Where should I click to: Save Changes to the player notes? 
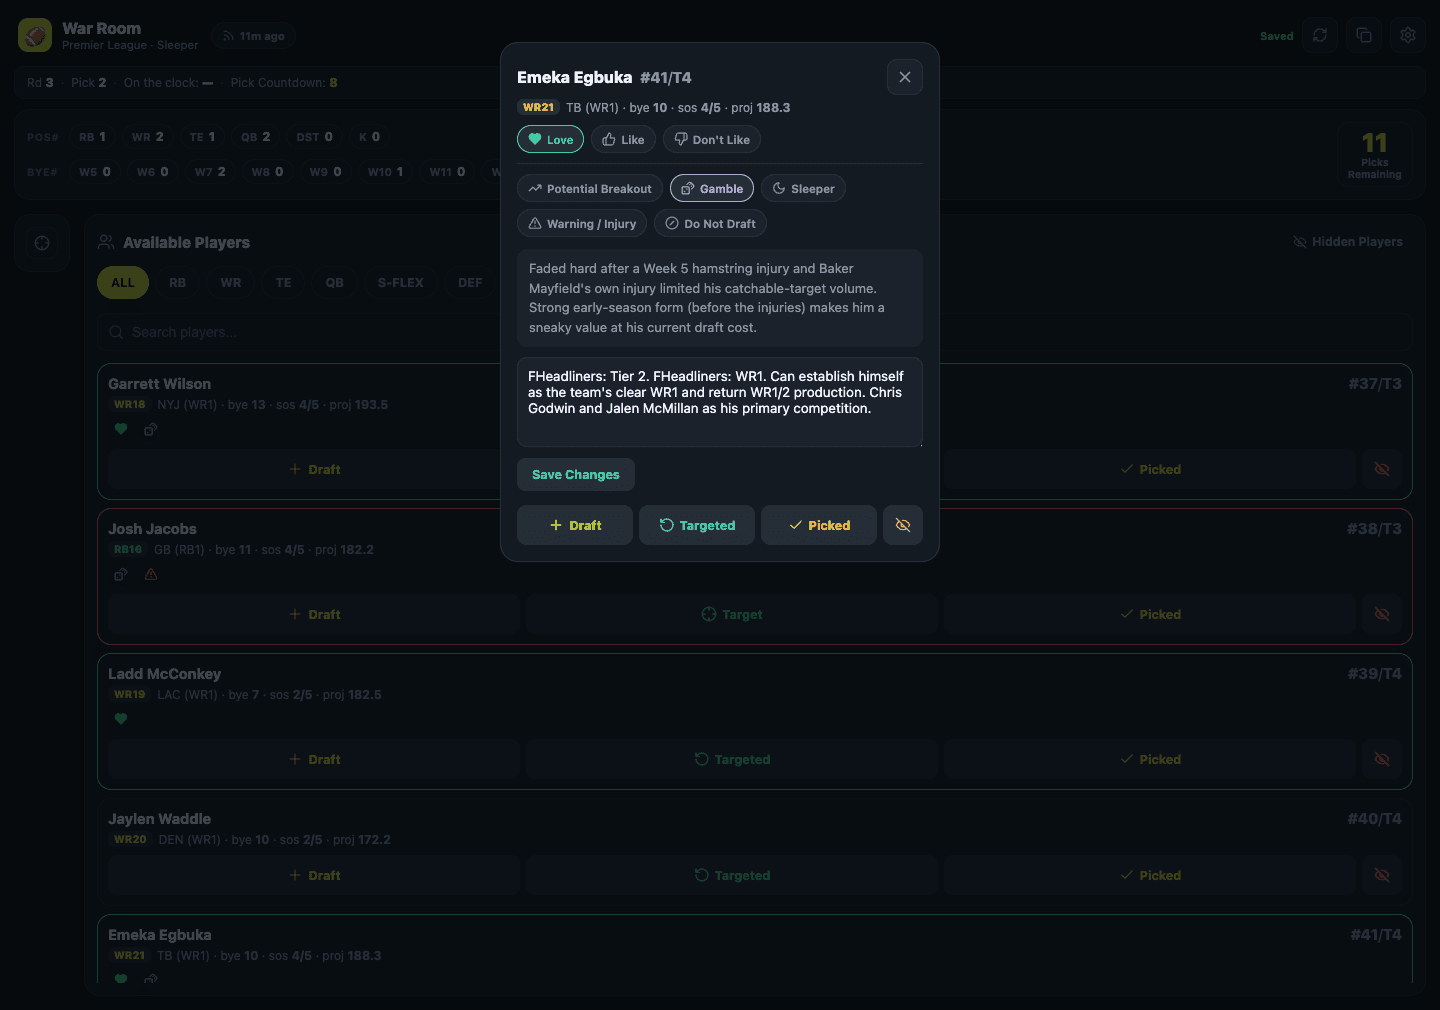point(576,475)
